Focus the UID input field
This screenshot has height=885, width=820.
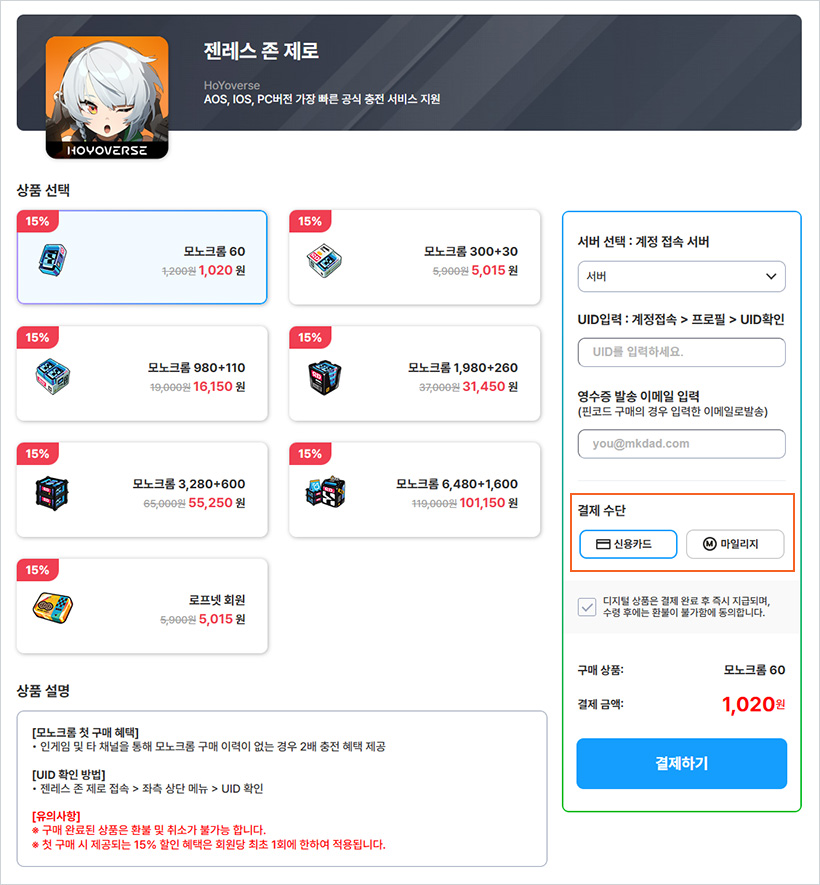[681, 352]
